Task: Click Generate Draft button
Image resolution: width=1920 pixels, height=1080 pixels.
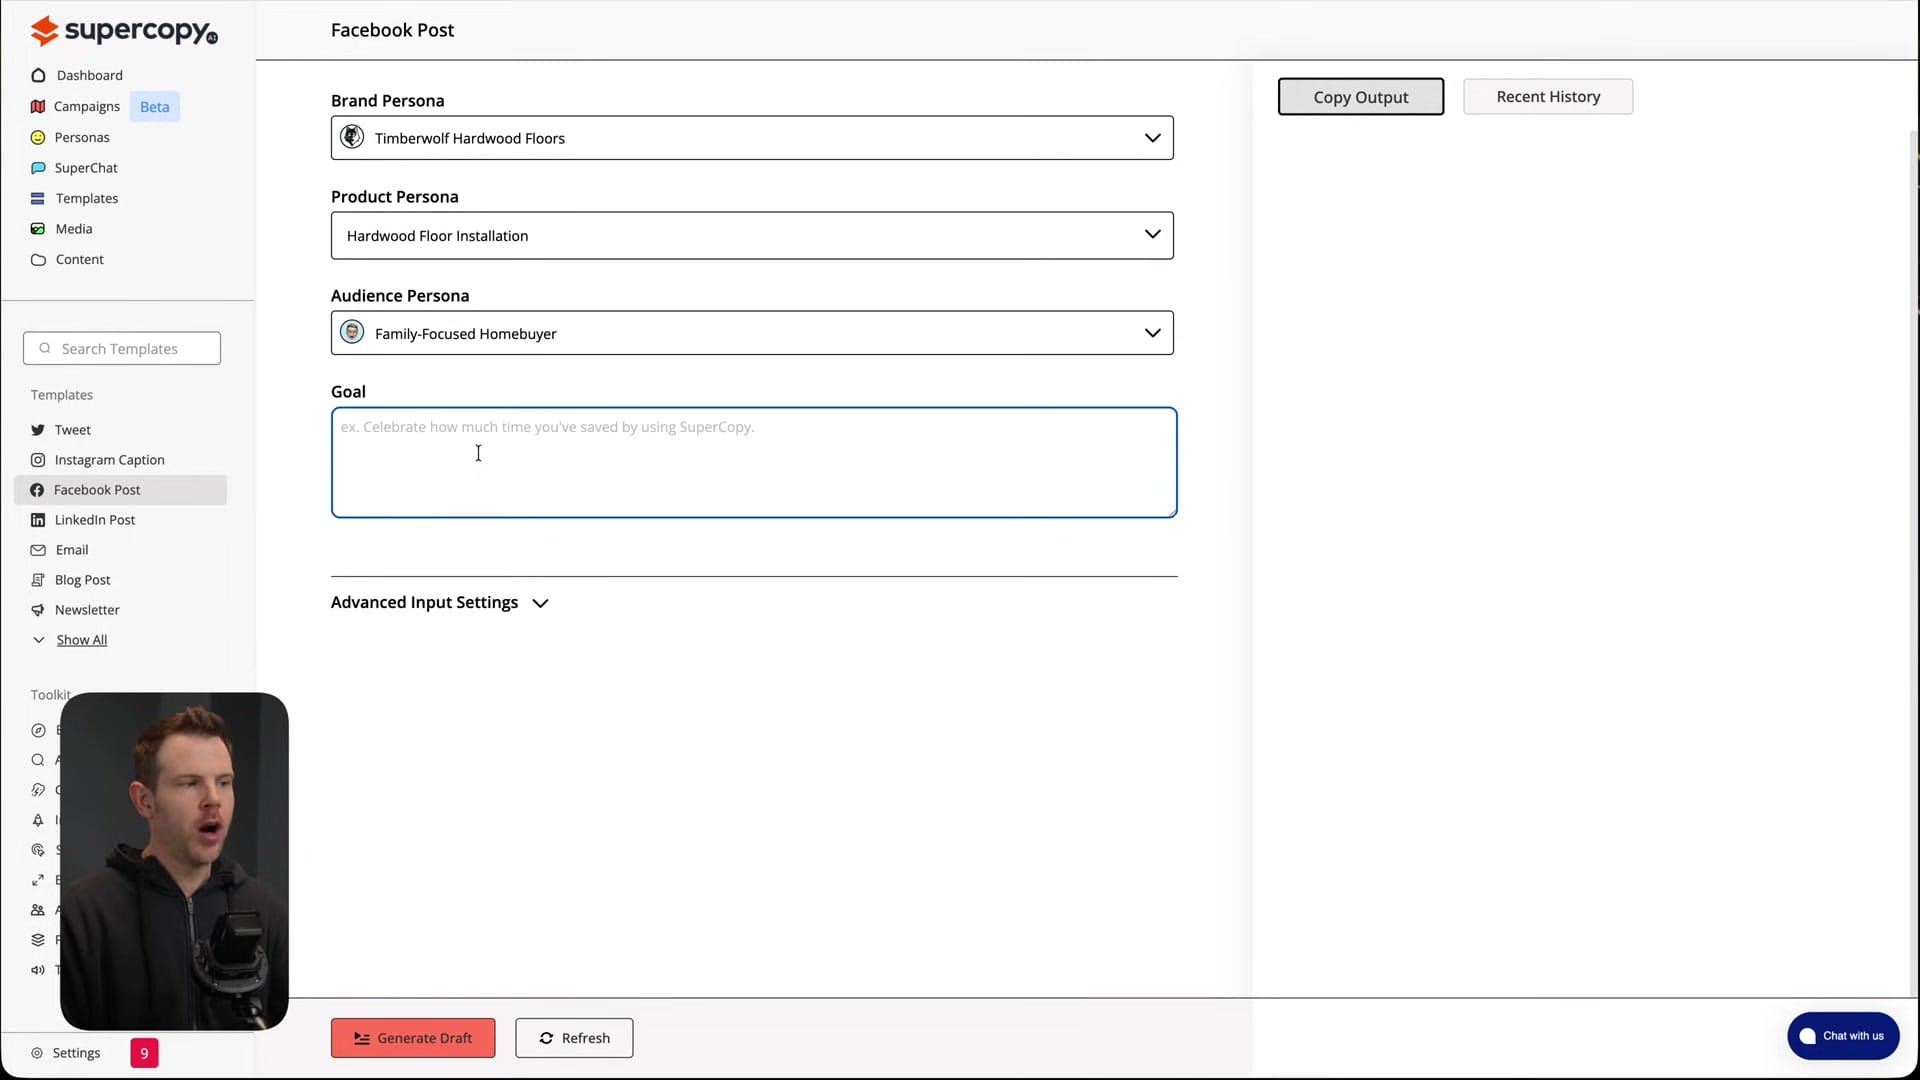Action: [413, 1038]
